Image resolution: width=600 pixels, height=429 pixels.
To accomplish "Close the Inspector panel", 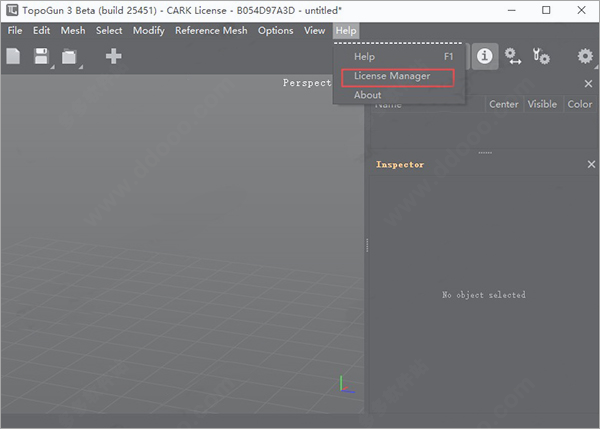I will point(591,164).
